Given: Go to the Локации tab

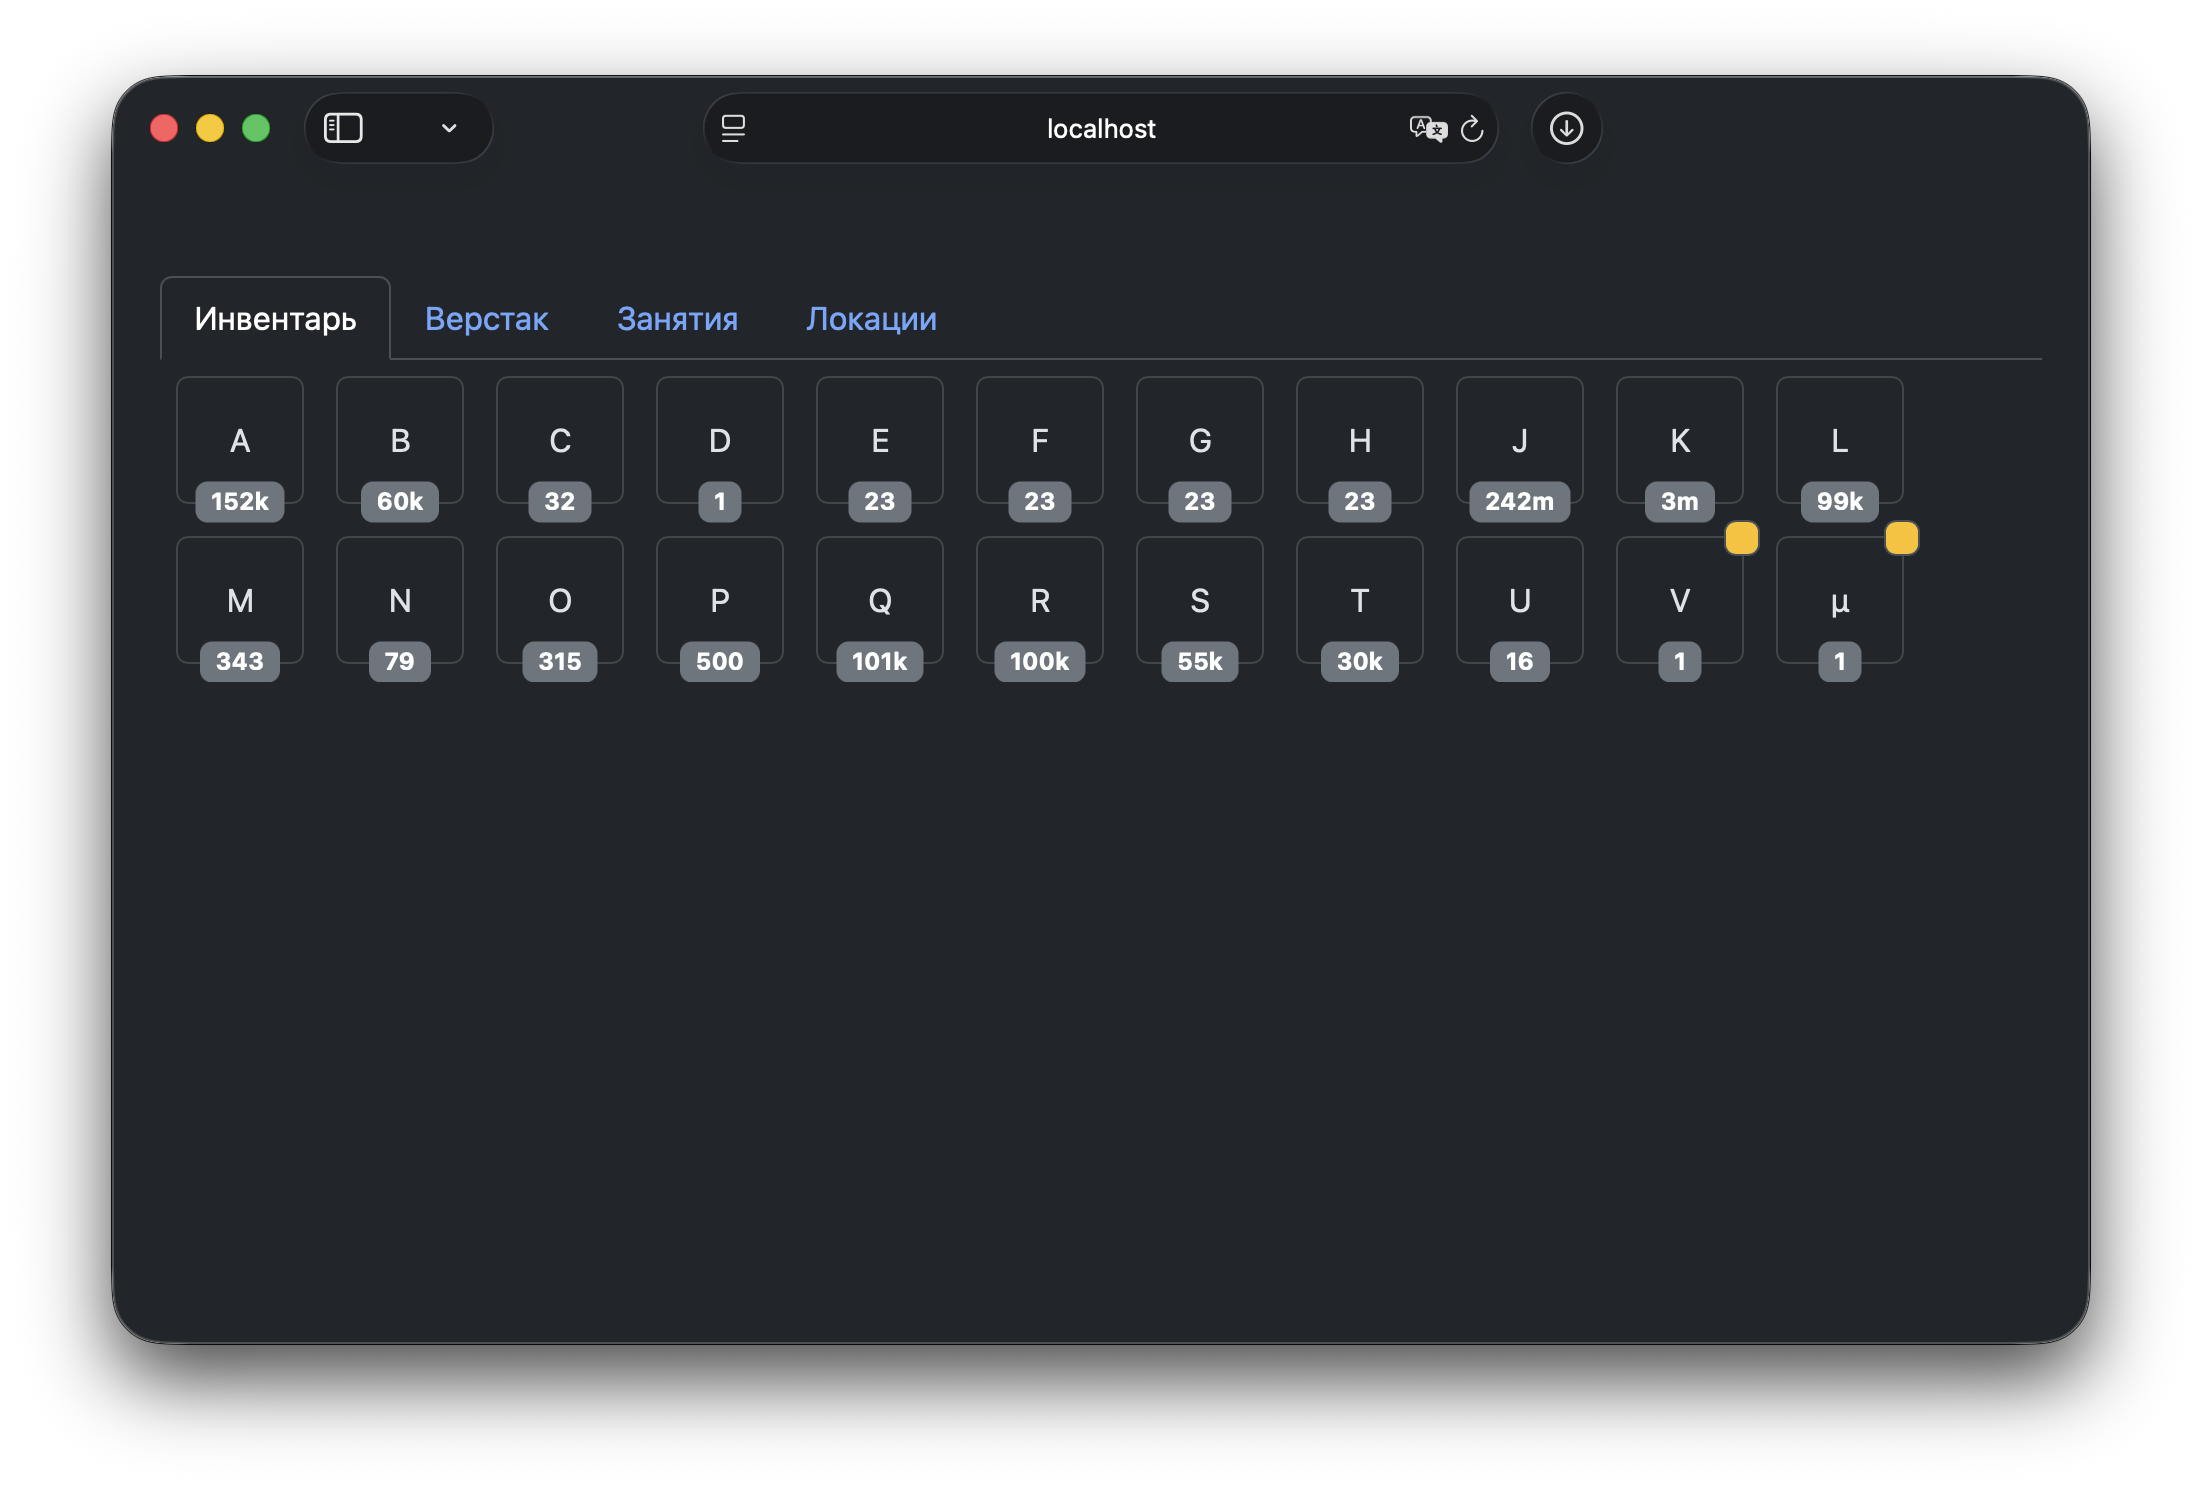Looking at the screenshot, I should [871, 319].
